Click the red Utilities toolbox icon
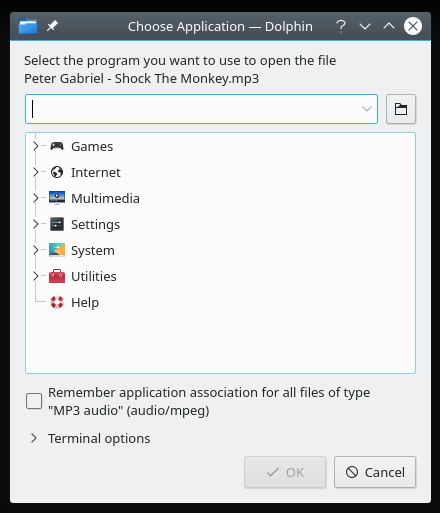440x513 pixels. click(x=57, y=276)
